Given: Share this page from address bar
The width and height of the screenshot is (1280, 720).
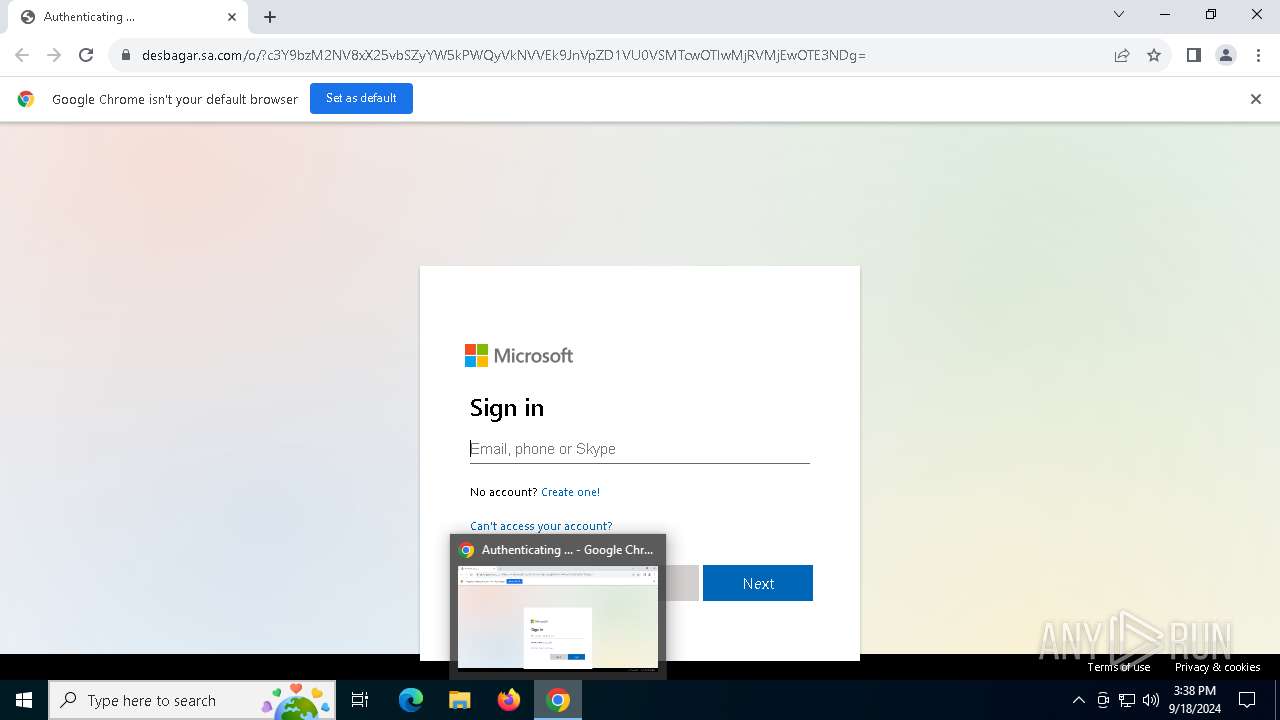Looking at the screenshot, I should [1122, 55].
